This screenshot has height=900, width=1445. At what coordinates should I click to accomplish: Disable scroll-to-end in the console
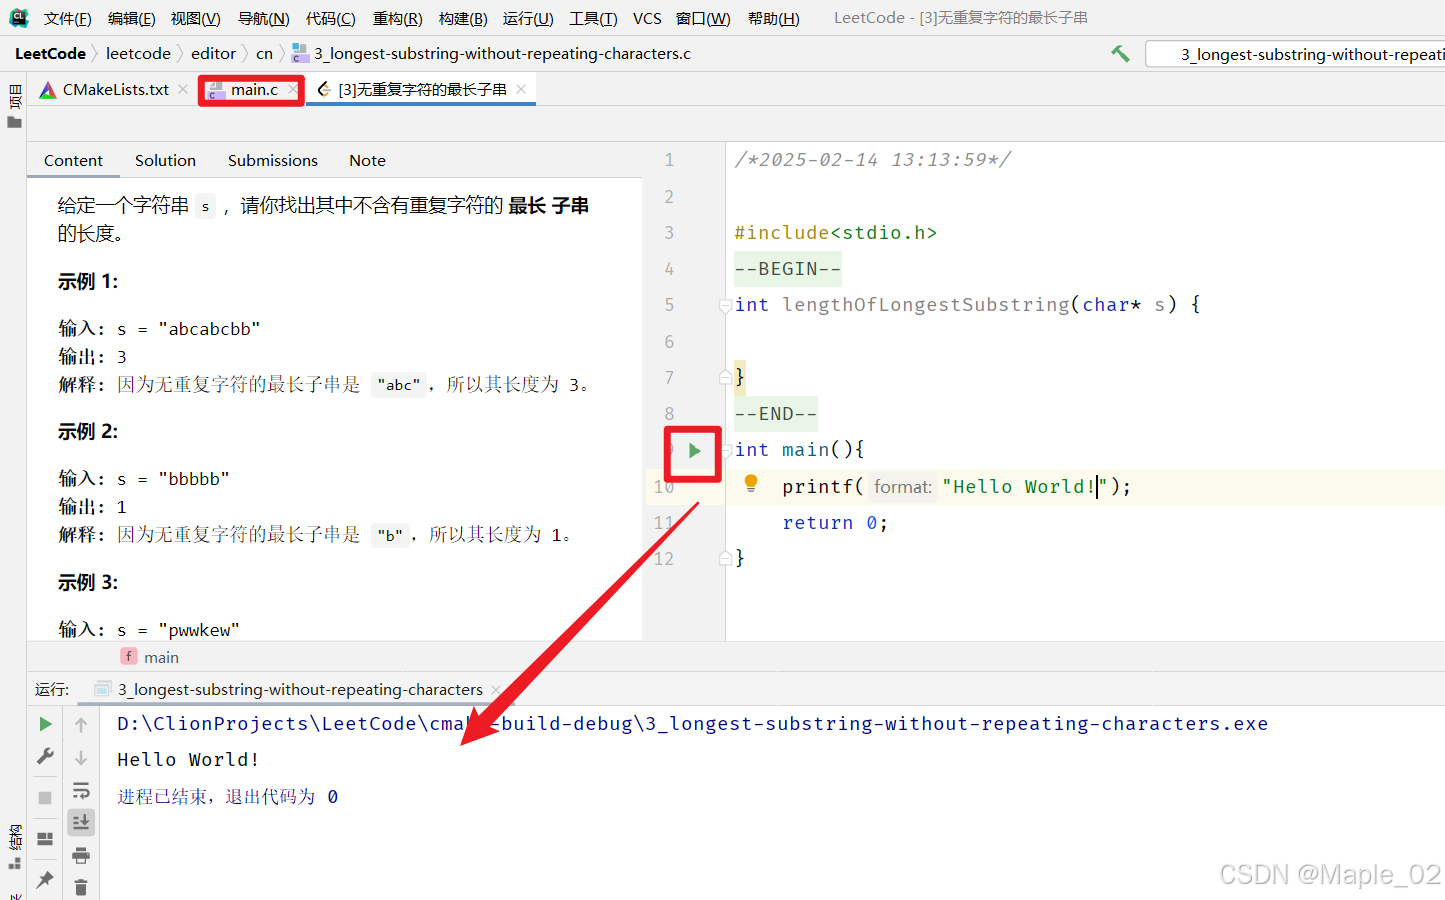(81, 822)
